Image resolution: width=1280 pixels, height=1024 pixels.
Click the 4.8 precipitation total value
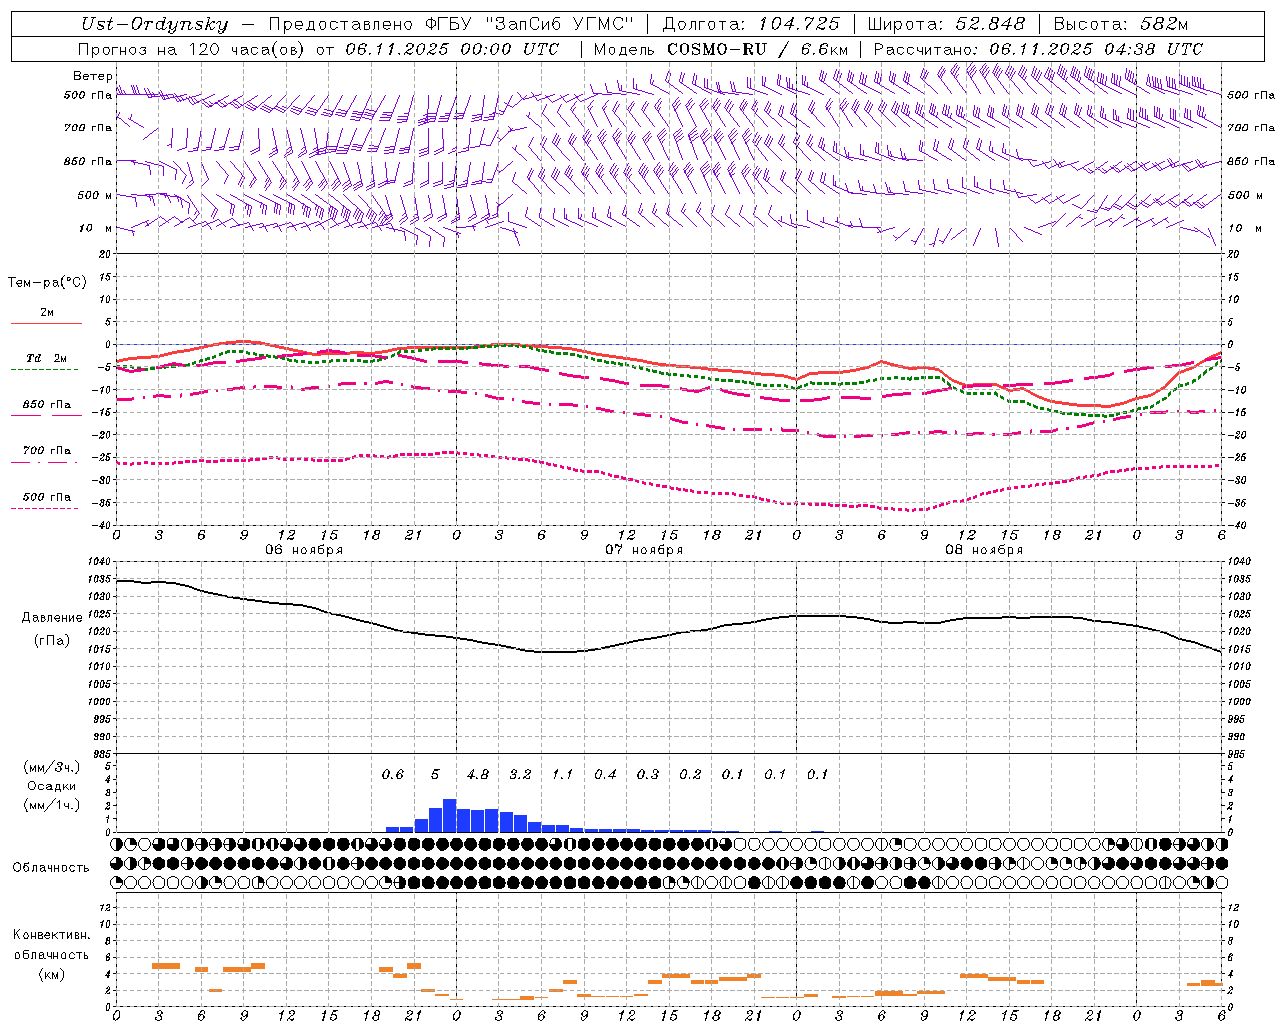[x=478, y=774]
